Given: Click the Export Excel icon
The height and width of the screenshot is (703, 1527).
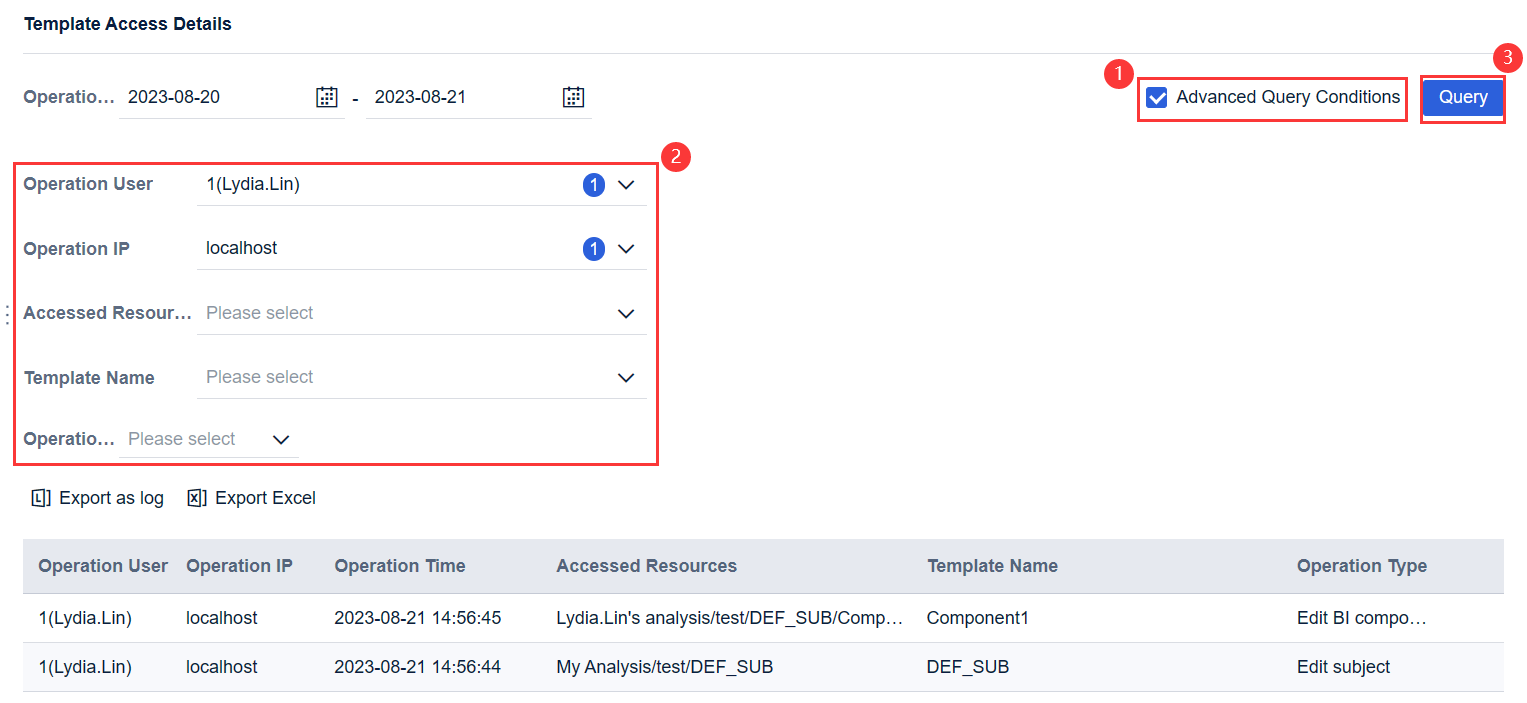Looking at the screenshot, I should point(196,497).
